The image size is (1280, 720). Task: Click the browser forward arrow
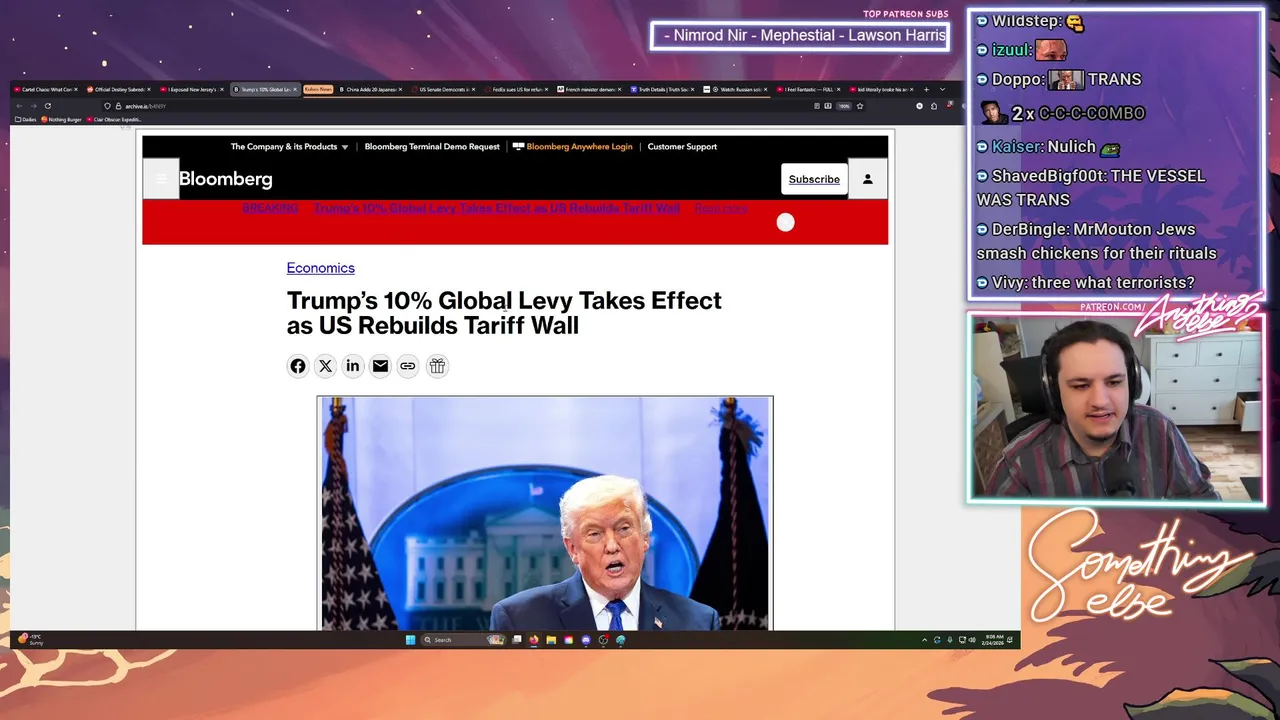(33, 106)
